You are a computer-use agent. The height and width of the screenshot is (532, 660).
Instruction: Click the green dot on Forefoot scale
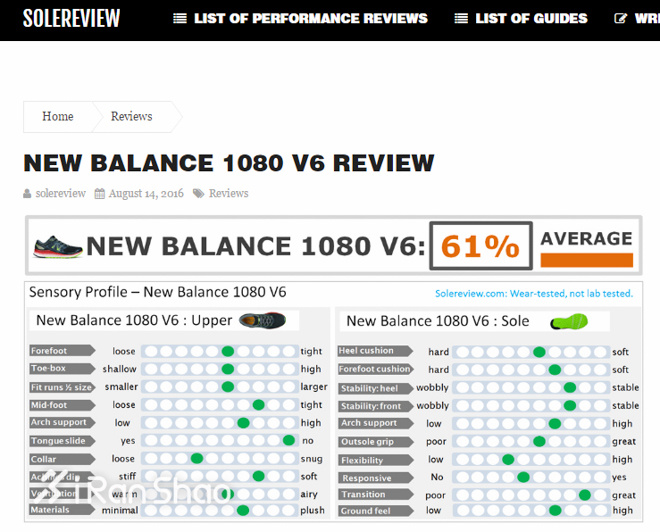[227, 351]
